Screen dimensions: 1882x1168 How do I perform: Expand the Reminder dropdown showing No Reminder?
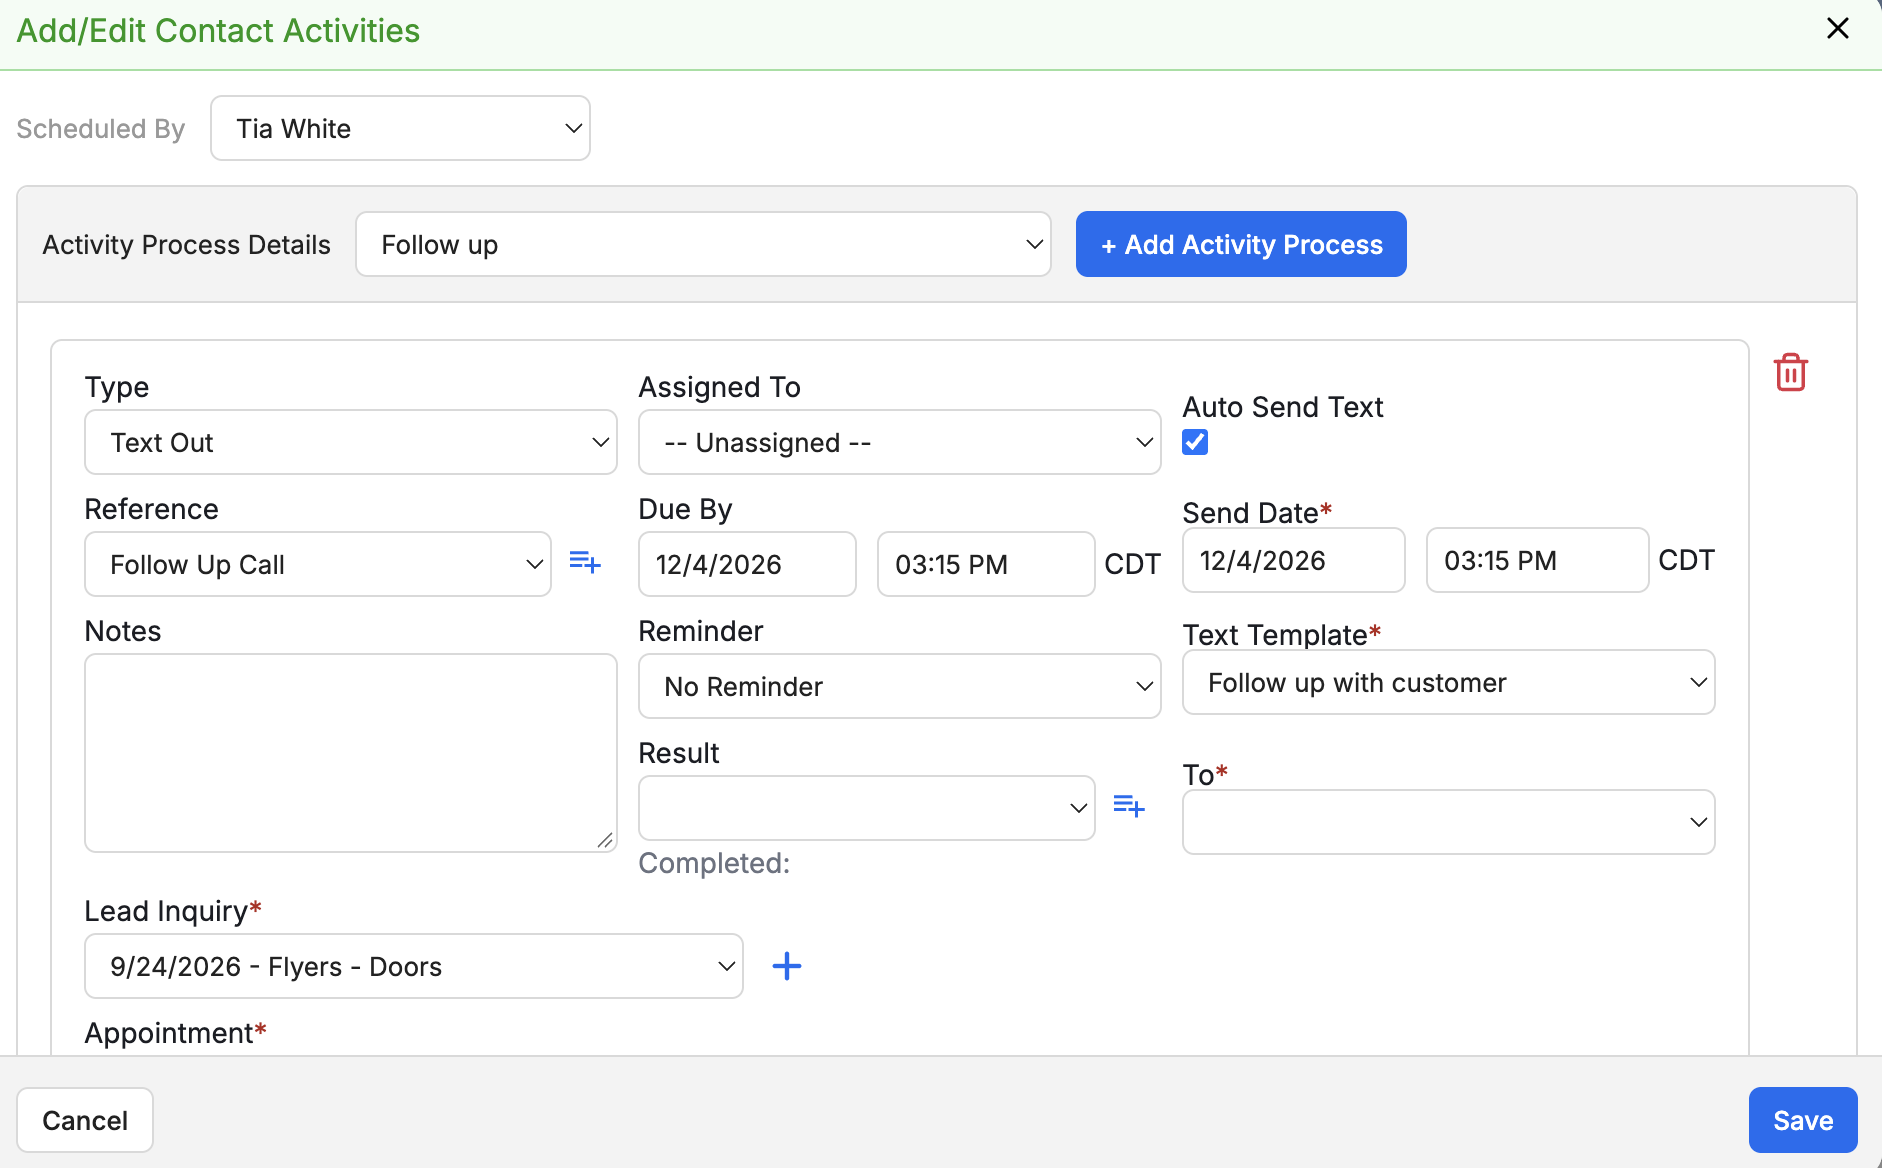pyautogui.click(x=899, y=686)
